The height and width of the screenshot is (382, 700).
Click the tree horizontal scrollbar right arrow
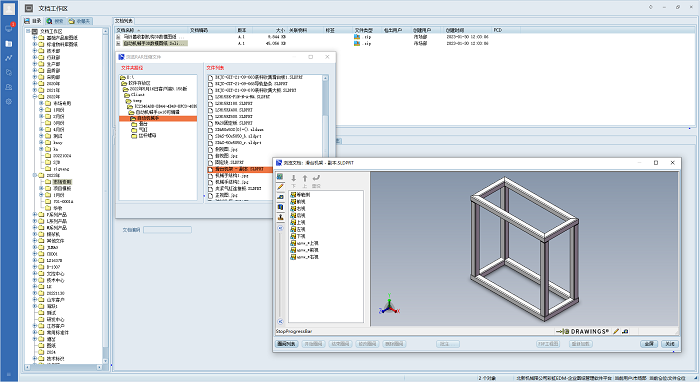click(x=100, y=367)
